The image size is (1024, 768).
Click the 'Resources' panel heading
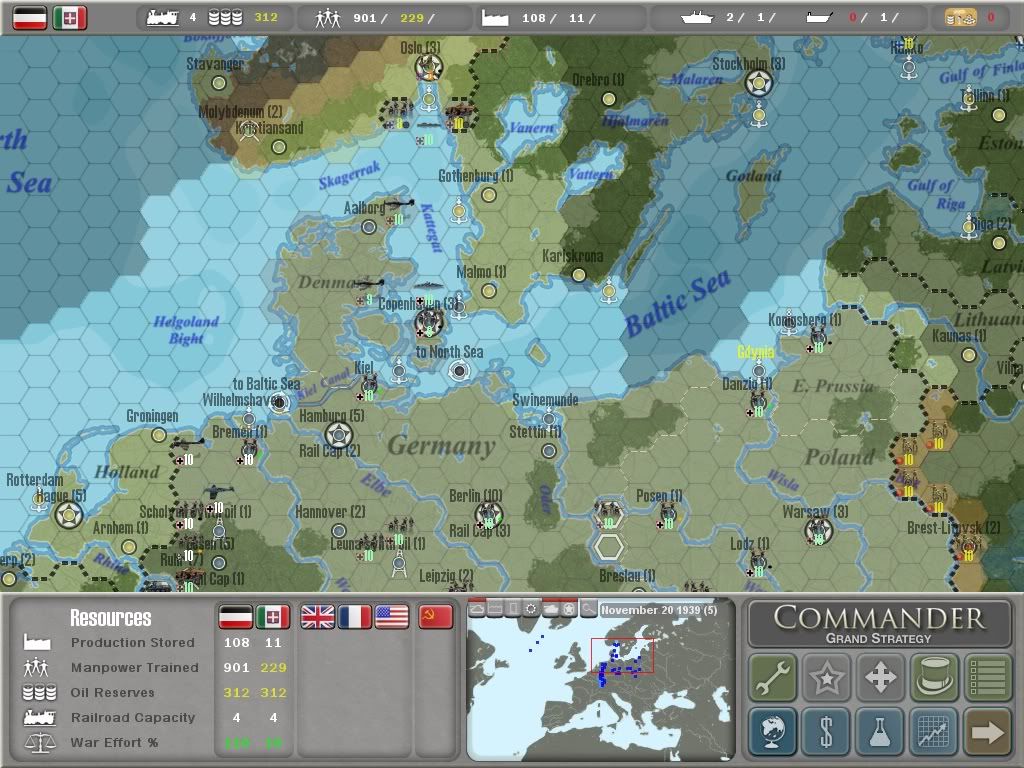pos(110,618)
